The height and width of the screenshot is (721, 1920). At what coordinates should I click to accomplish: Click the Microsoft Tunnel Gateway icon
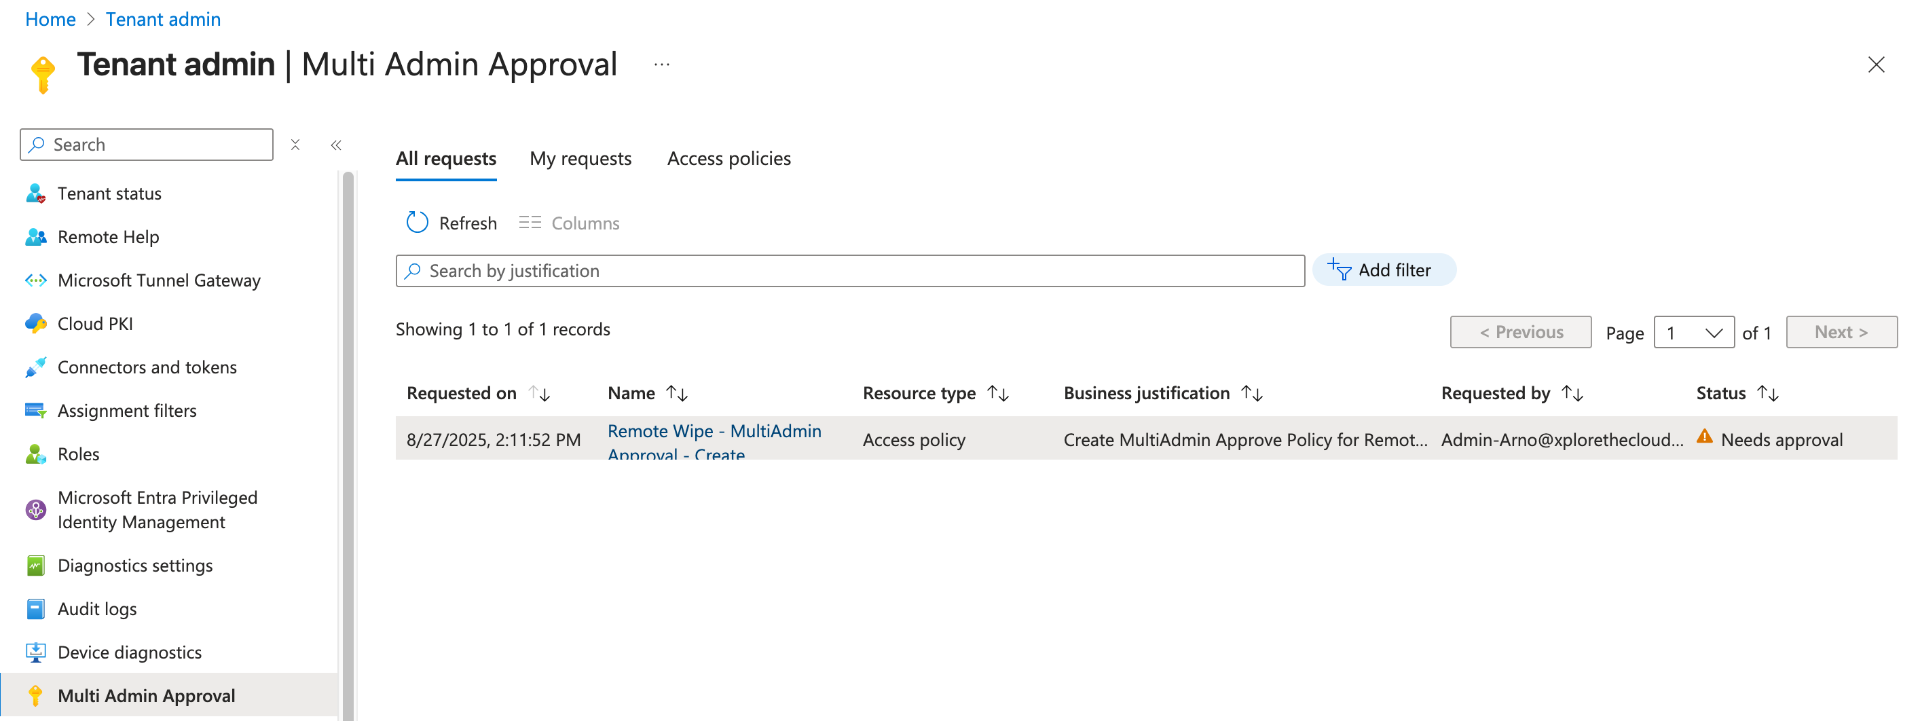36,281
